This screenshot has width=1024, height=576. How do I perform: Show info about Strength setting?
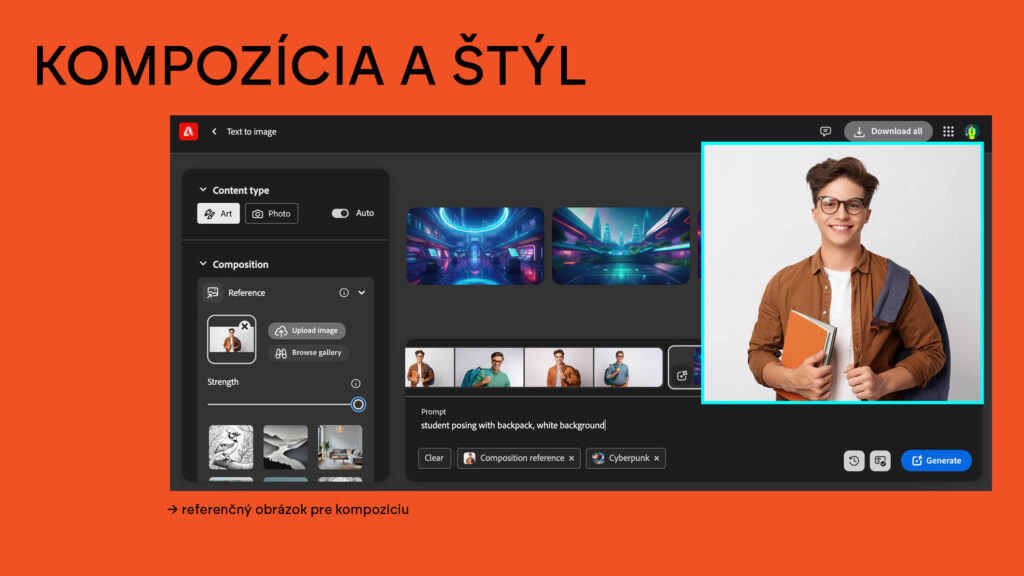coord(355,383)
